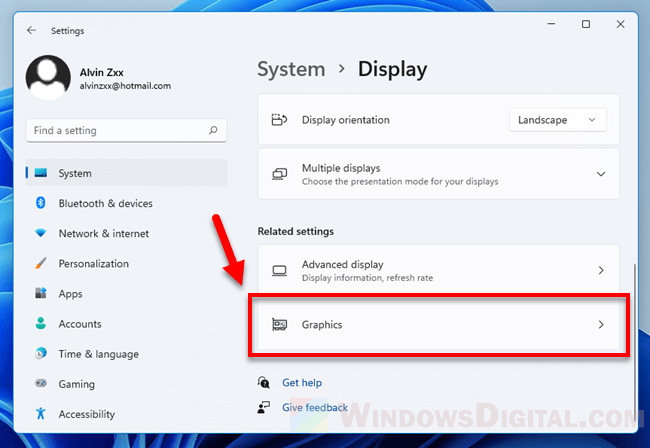This screenshot has width=650, height=448.
Task: Click the System breadcrumb link
Action: (x=291, y=69)
